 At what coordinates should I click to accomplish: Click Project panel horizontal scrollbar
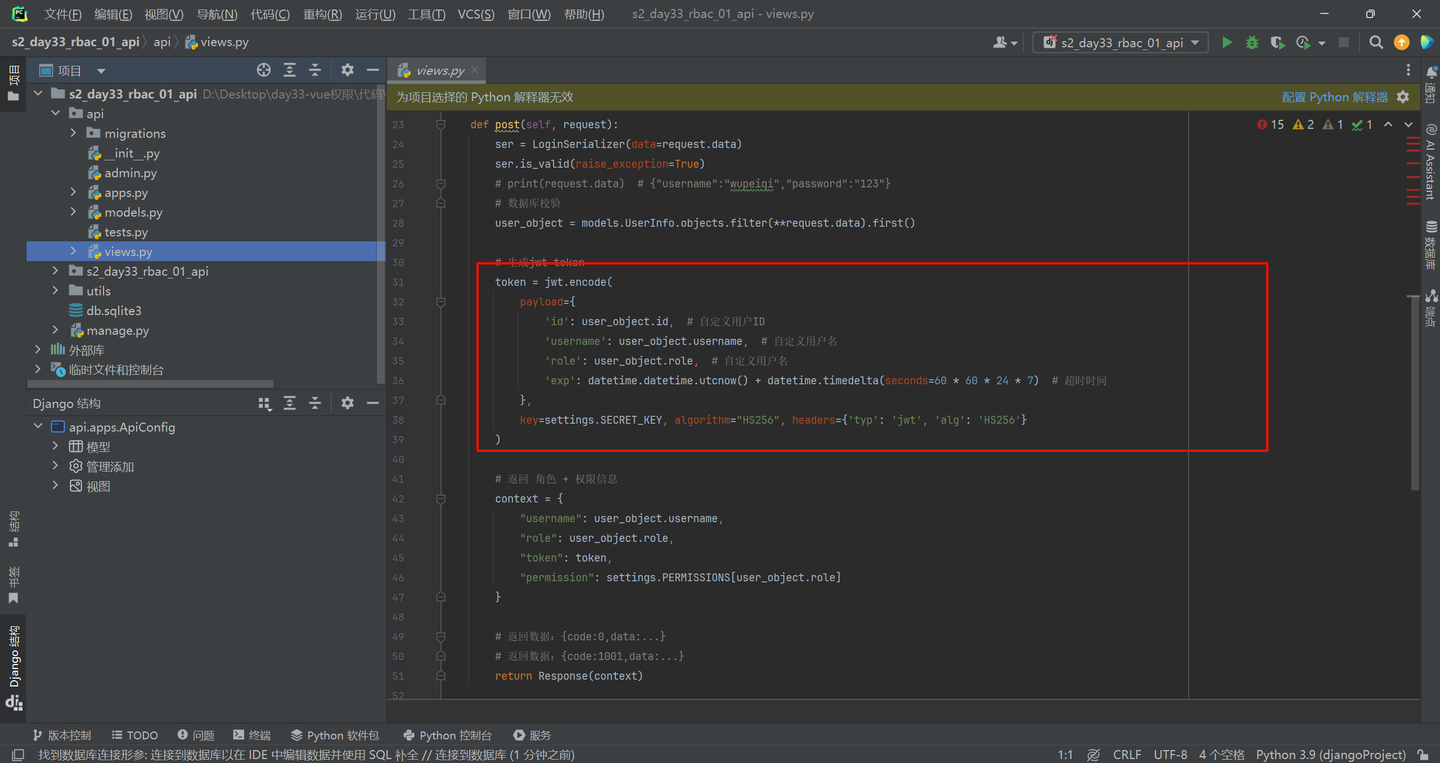pos(150,383)
